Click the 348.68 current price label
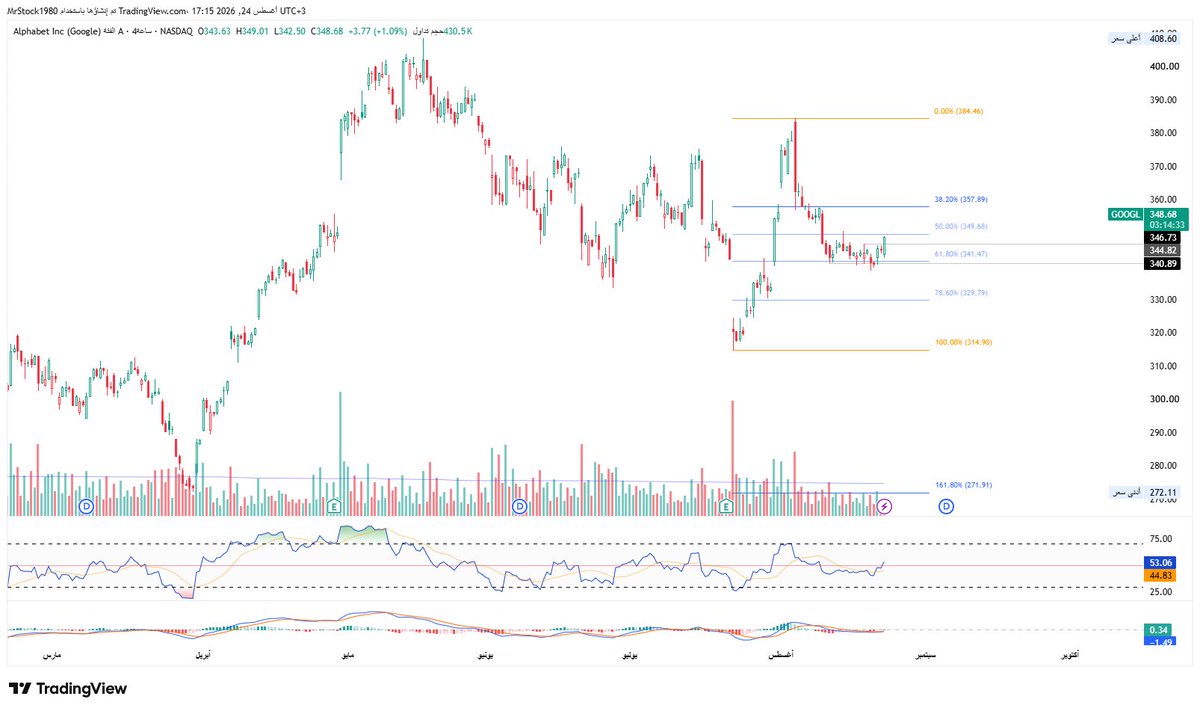 coord(1163,214)
